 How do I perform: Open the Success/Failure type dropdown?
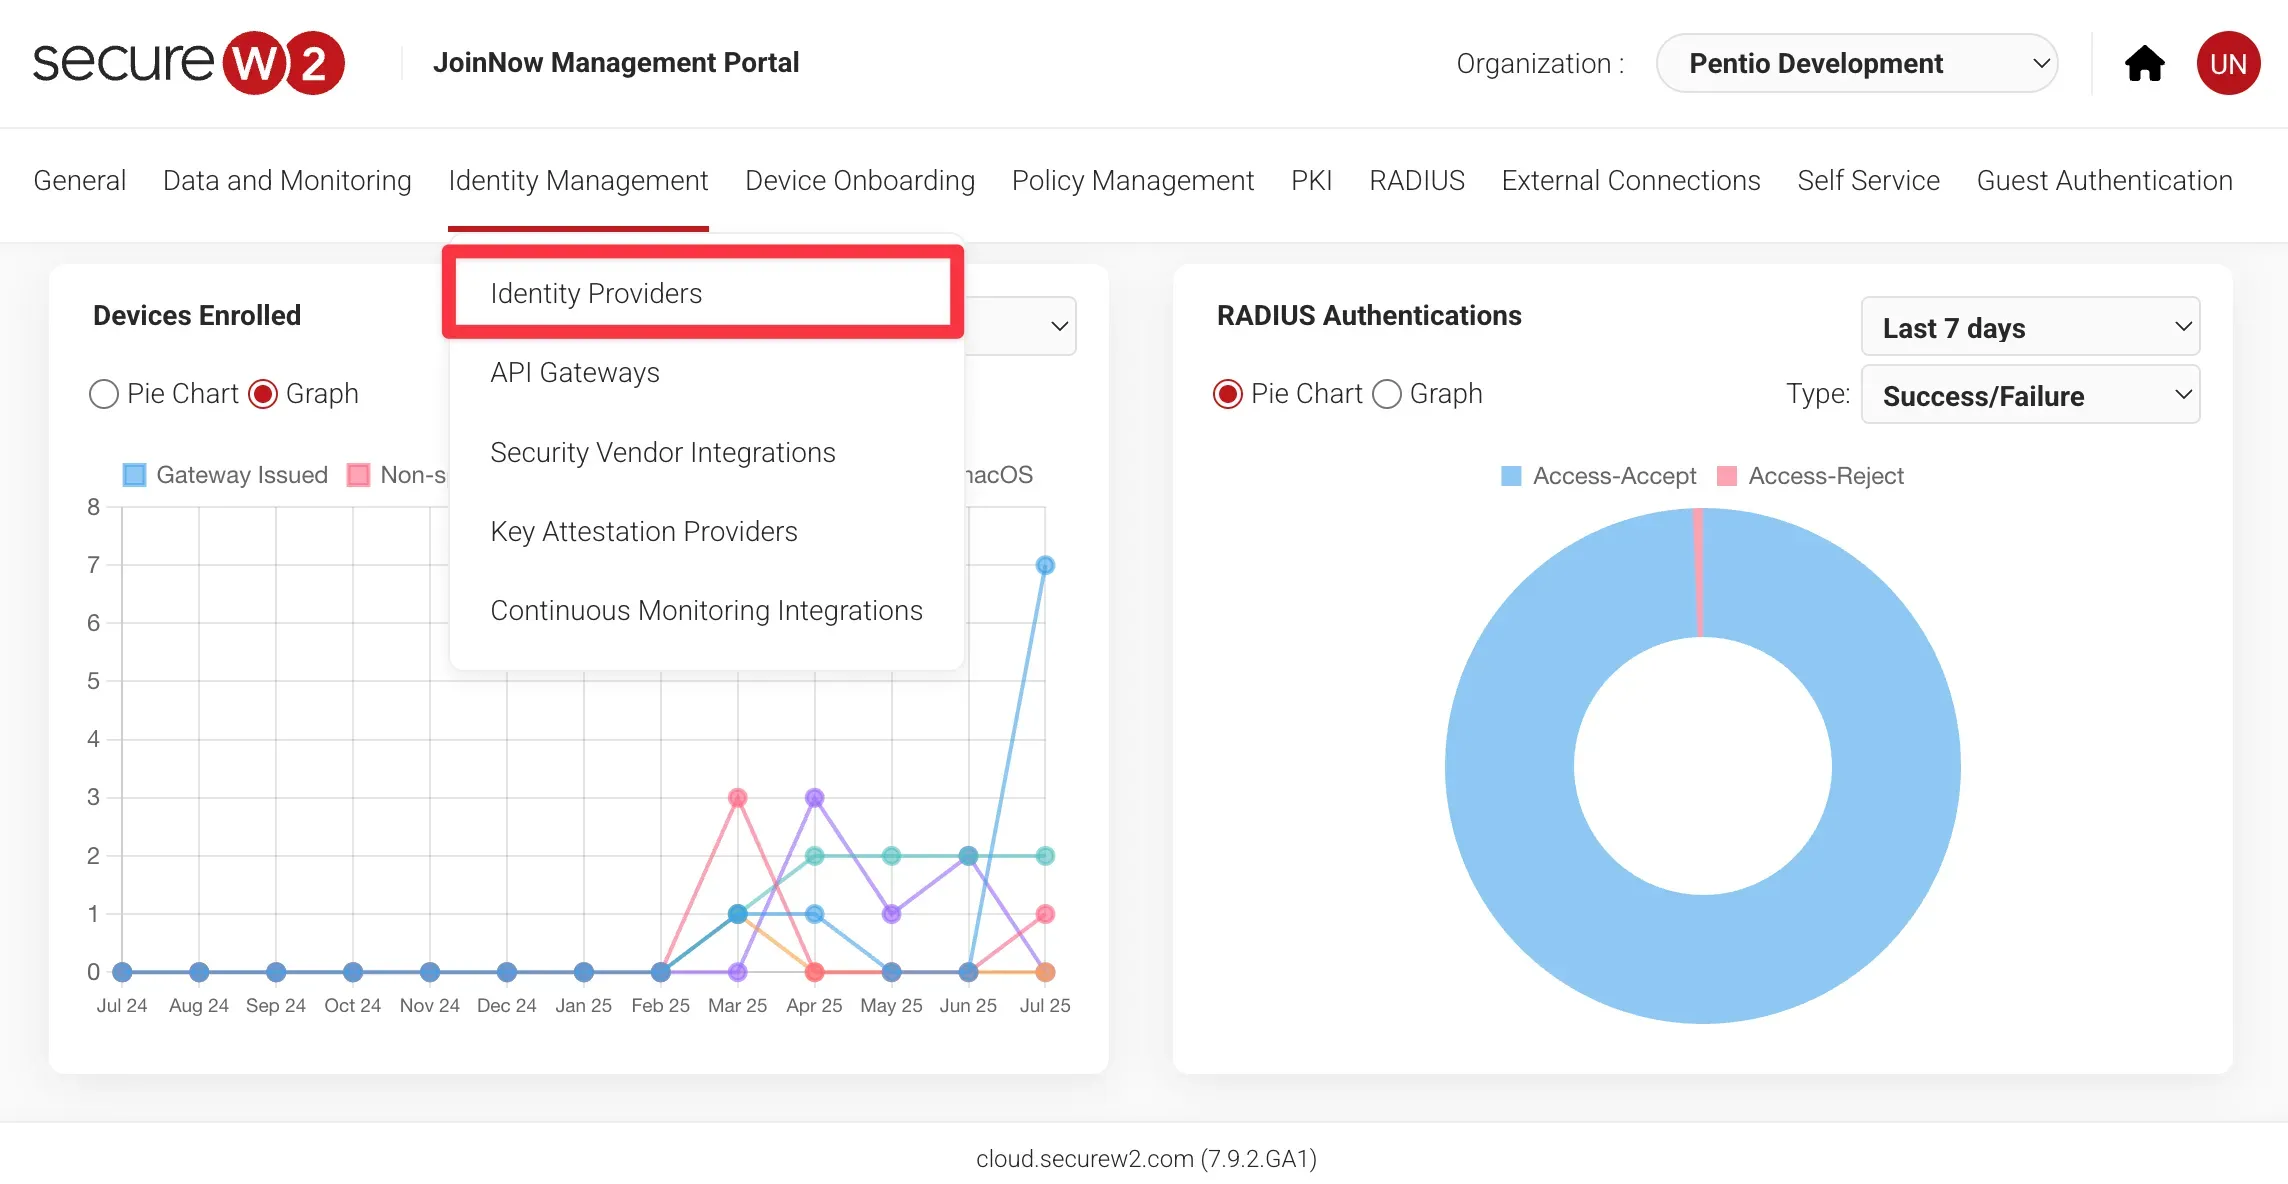coord(2030,396)
